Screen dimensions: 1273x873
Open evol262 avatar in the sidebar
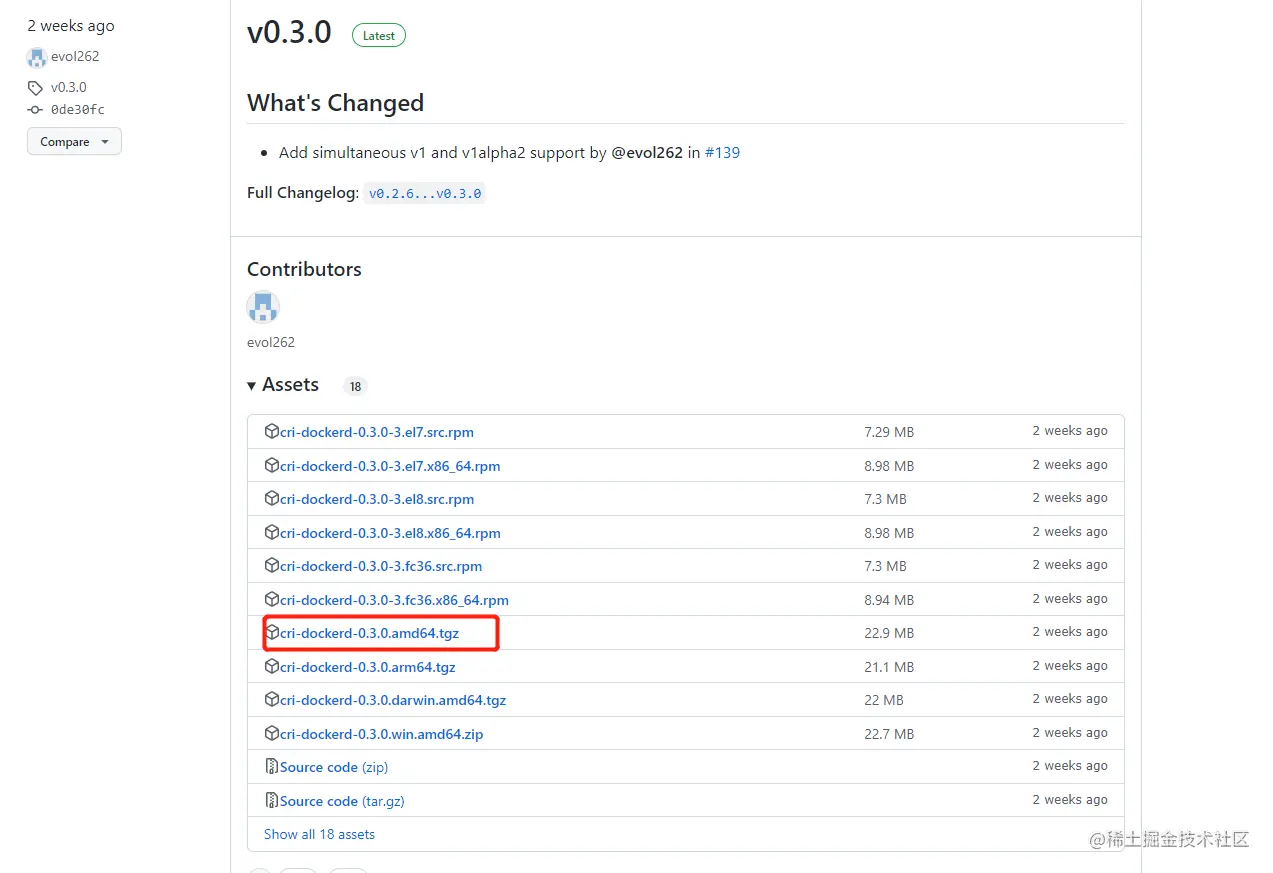tap(37, 57)
